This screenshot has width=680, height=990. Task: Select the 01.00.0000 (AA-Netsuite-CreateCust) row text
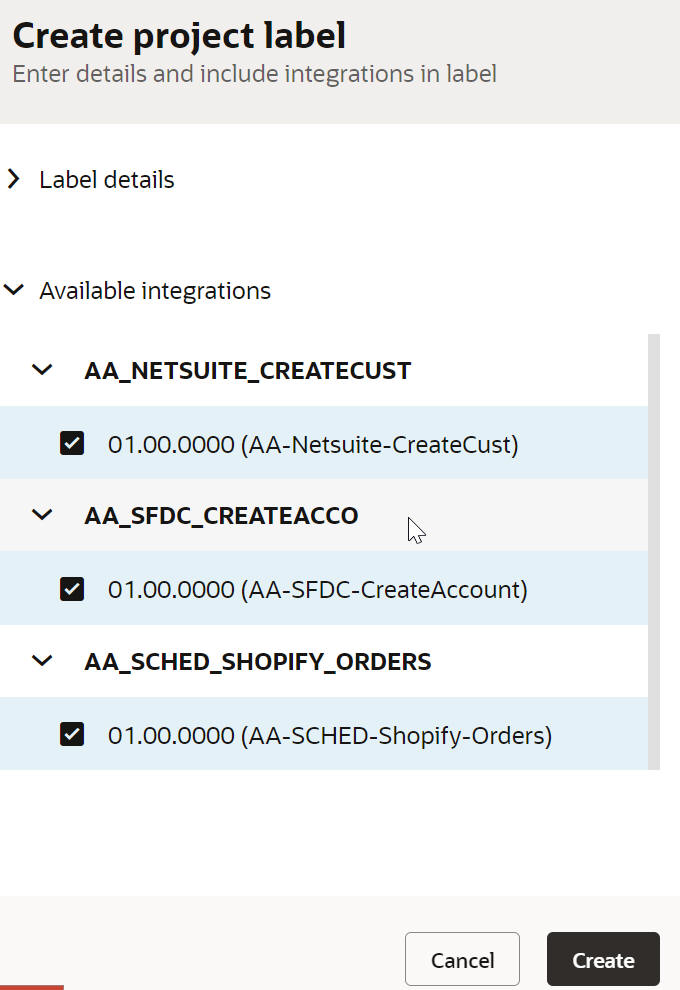coord(313,444)
